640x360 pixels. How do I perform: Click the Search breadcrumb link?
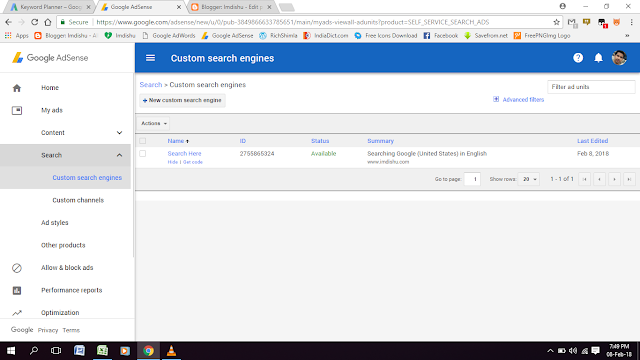(x=151, y=84)
